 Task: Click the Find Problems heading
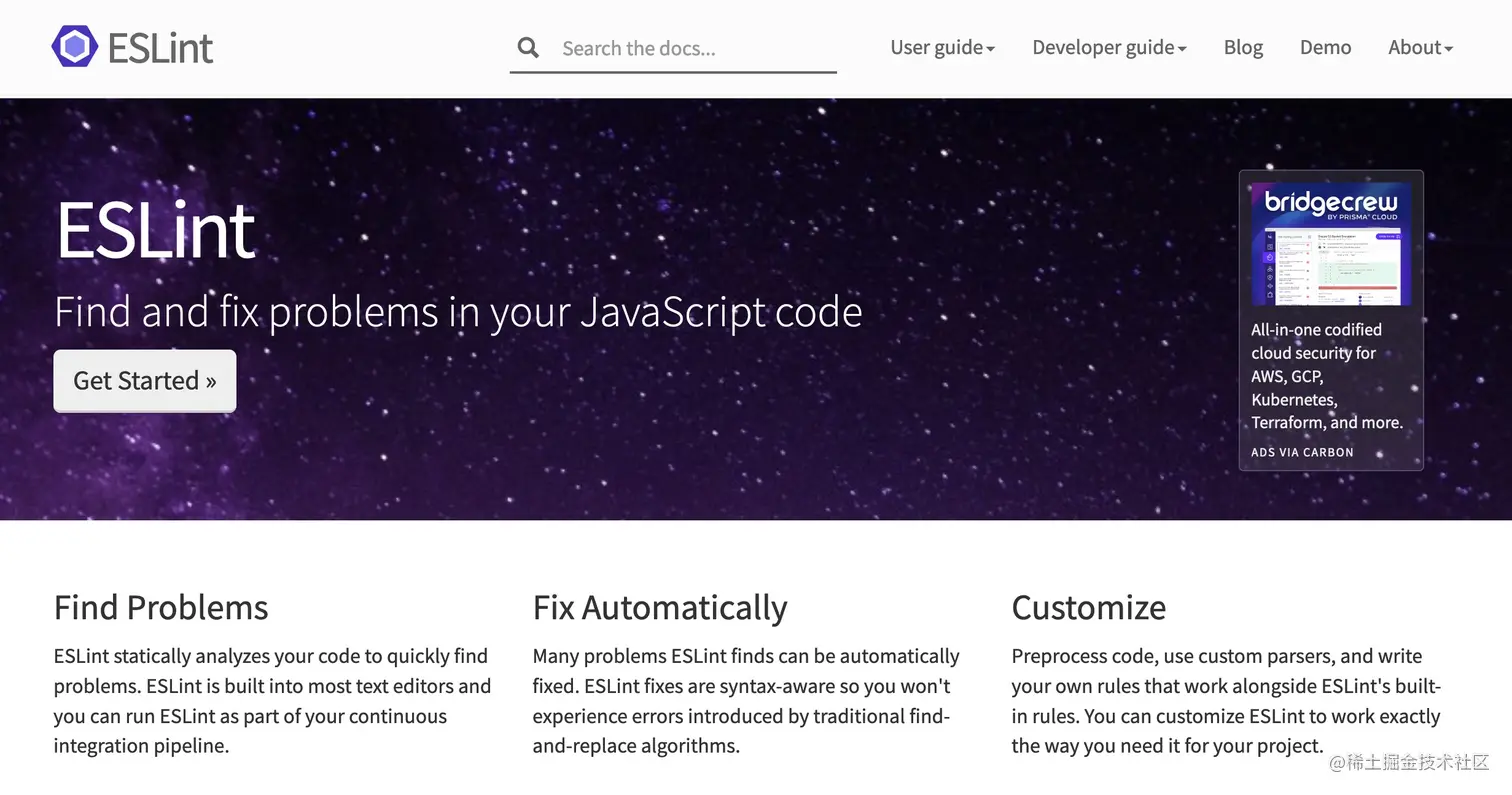[x=161, y=607]
